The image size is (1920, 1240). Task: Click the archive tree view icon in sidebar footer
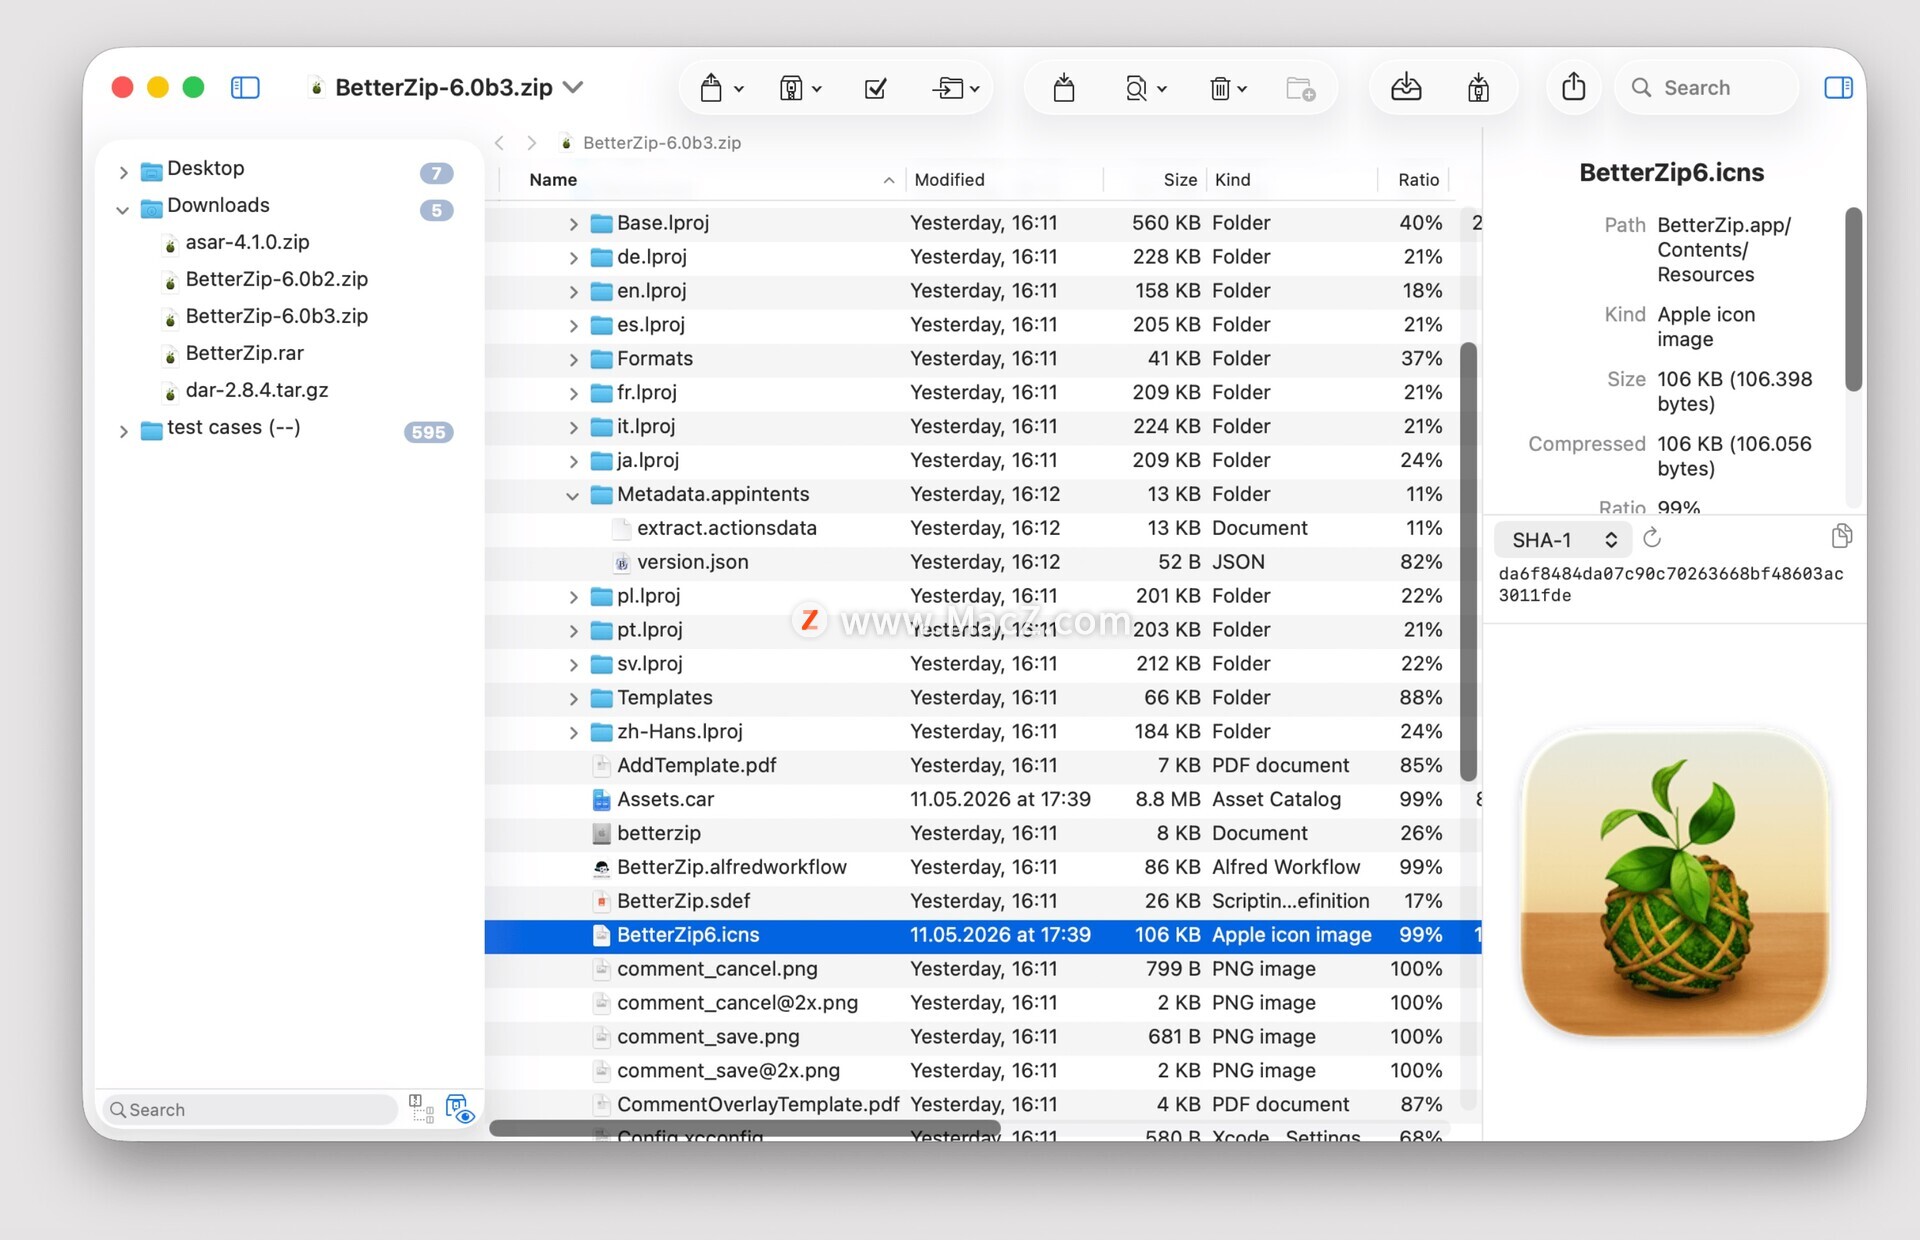point(421,1108)
